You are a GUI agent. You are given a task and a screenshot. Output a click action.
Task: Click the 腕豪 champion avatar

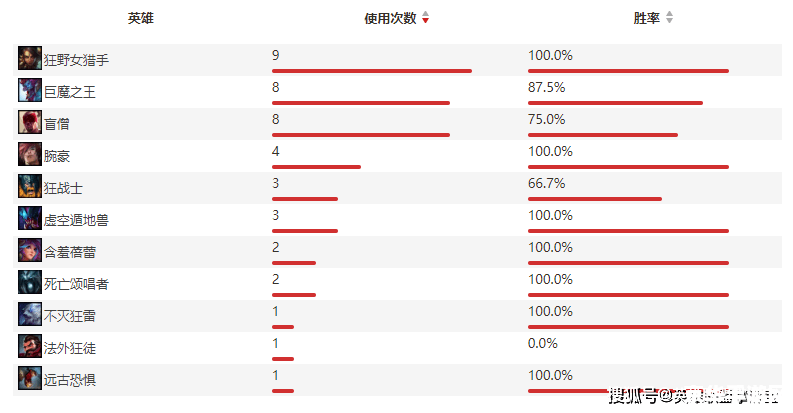click(x=30, y=155)
